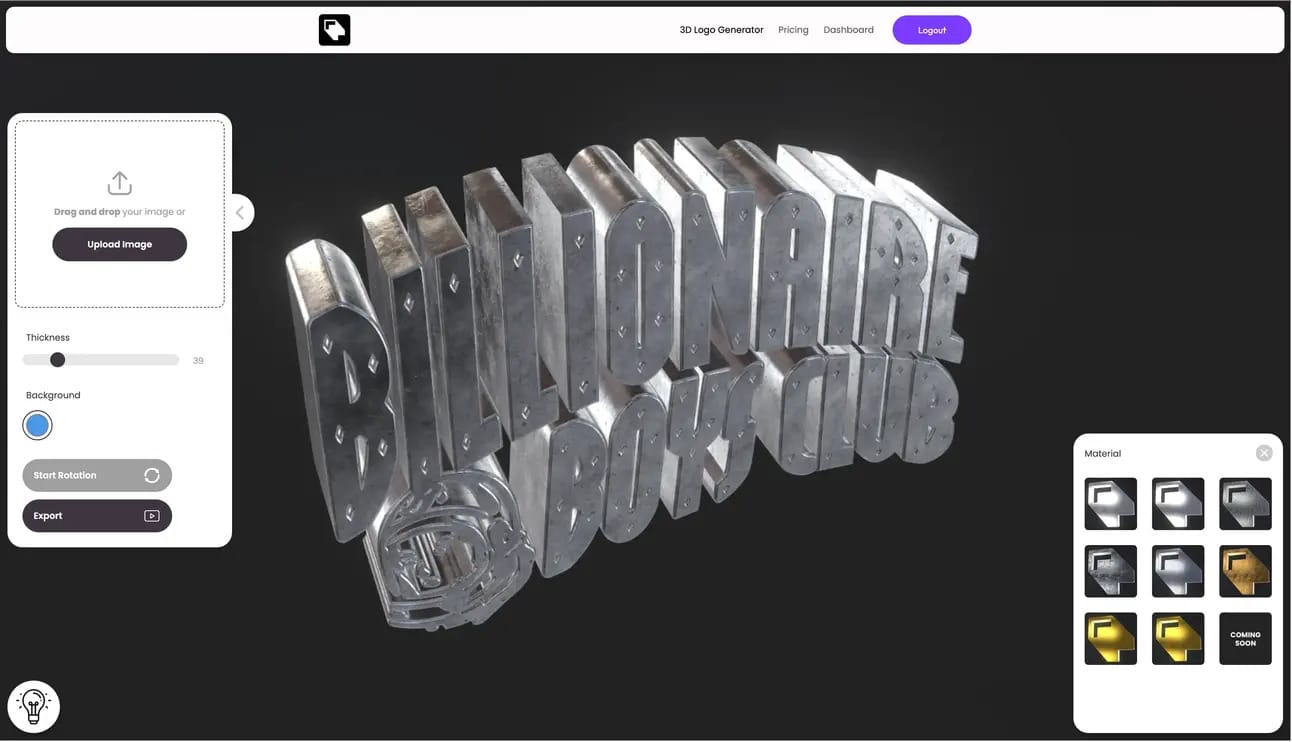Choose the copper bronze material swatch
The image size is (1292, 742).
coord(1245,571)
